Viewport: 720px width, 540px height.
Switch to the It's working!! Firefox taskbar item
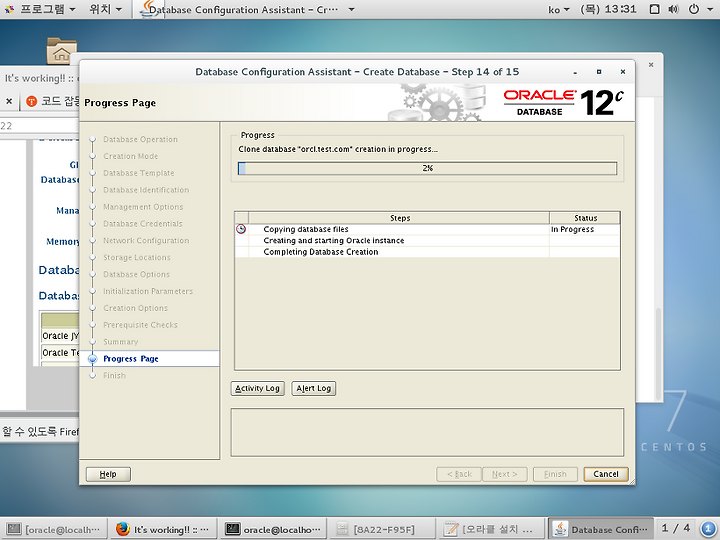pos(163,529)
